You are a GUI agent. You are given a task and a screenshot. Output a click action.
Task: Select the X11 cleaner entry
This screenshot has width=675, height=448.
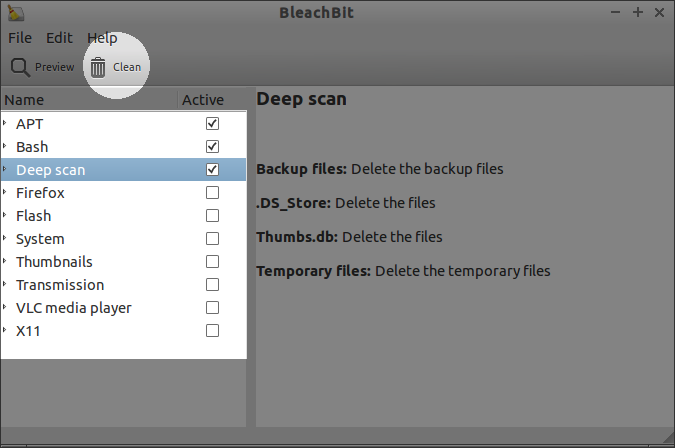click(29, 331)
